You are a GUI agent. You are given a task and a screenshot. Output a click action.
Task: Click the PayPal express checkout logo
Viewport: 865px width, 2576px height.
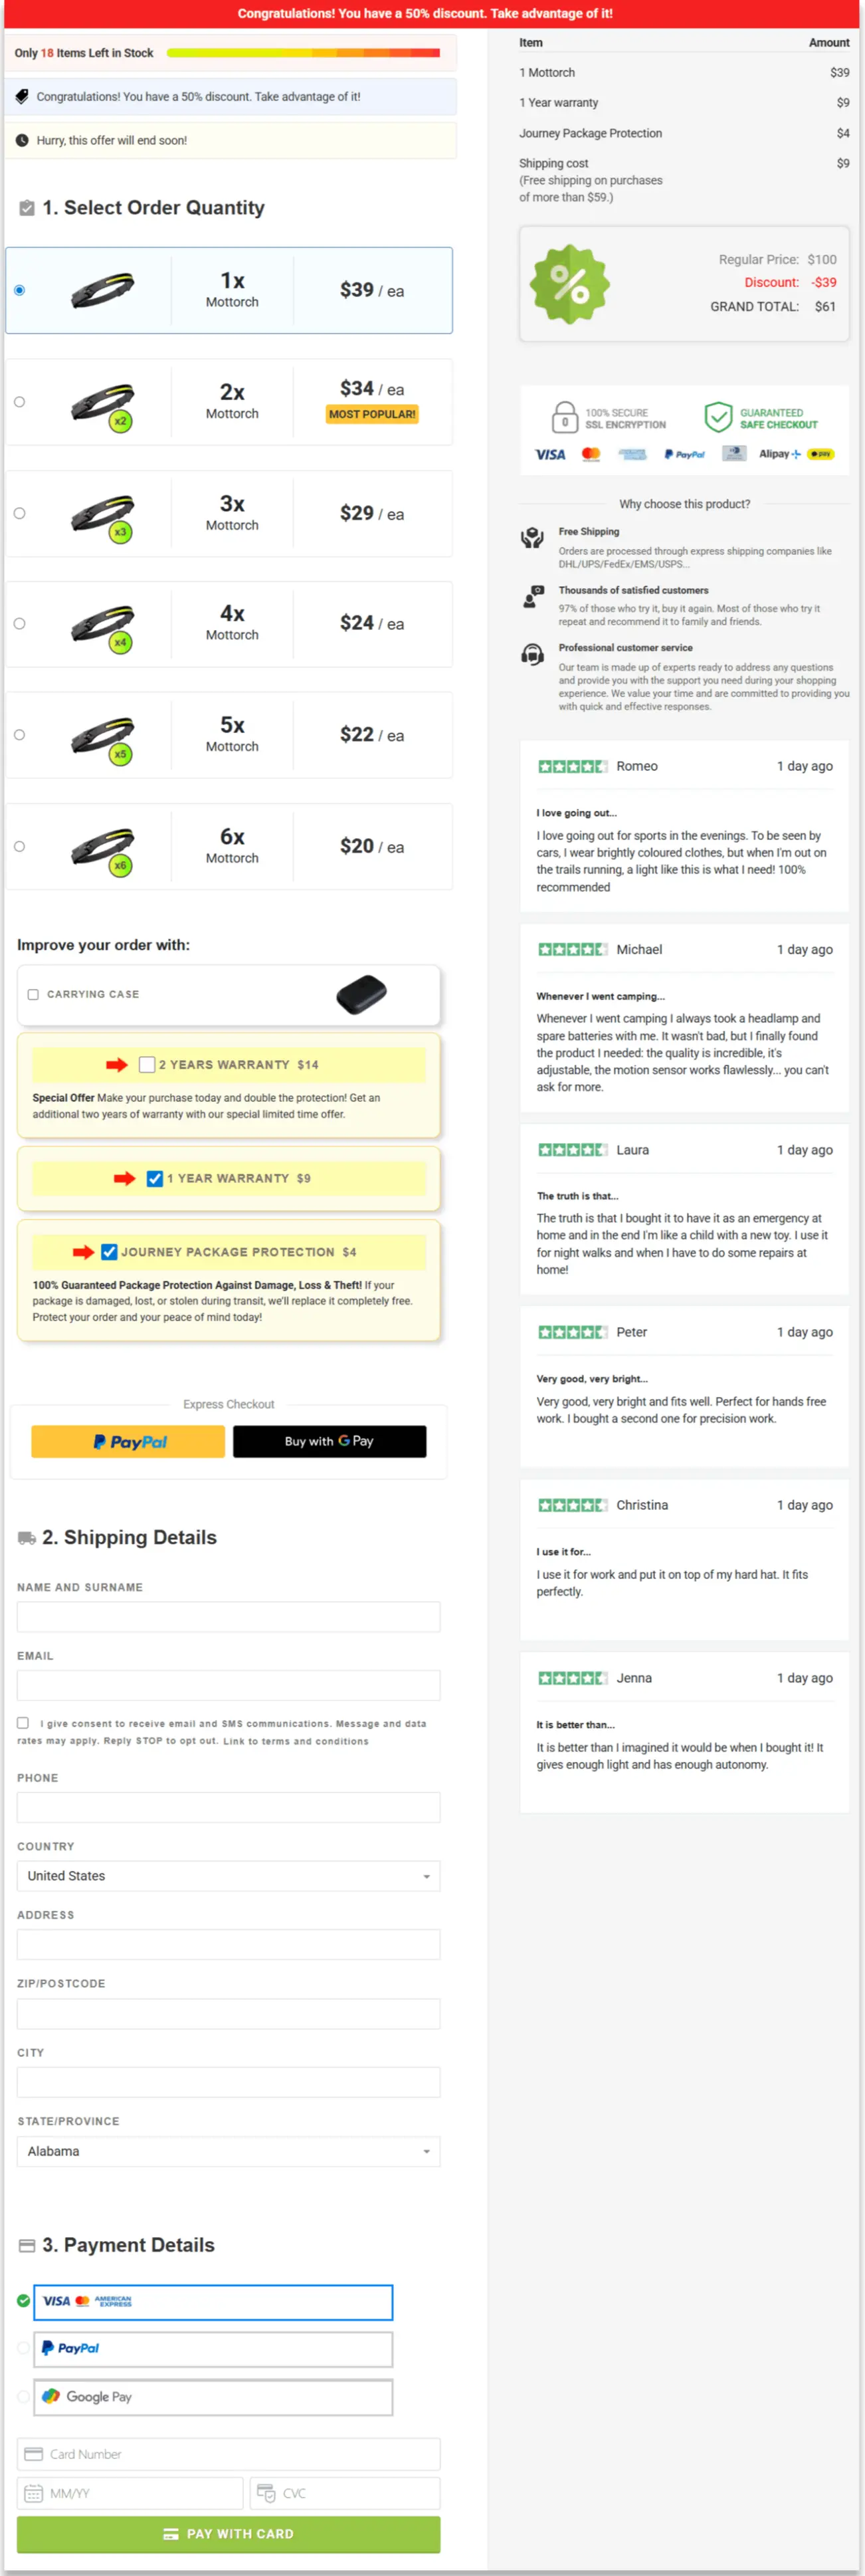(x=127, y=1441)
